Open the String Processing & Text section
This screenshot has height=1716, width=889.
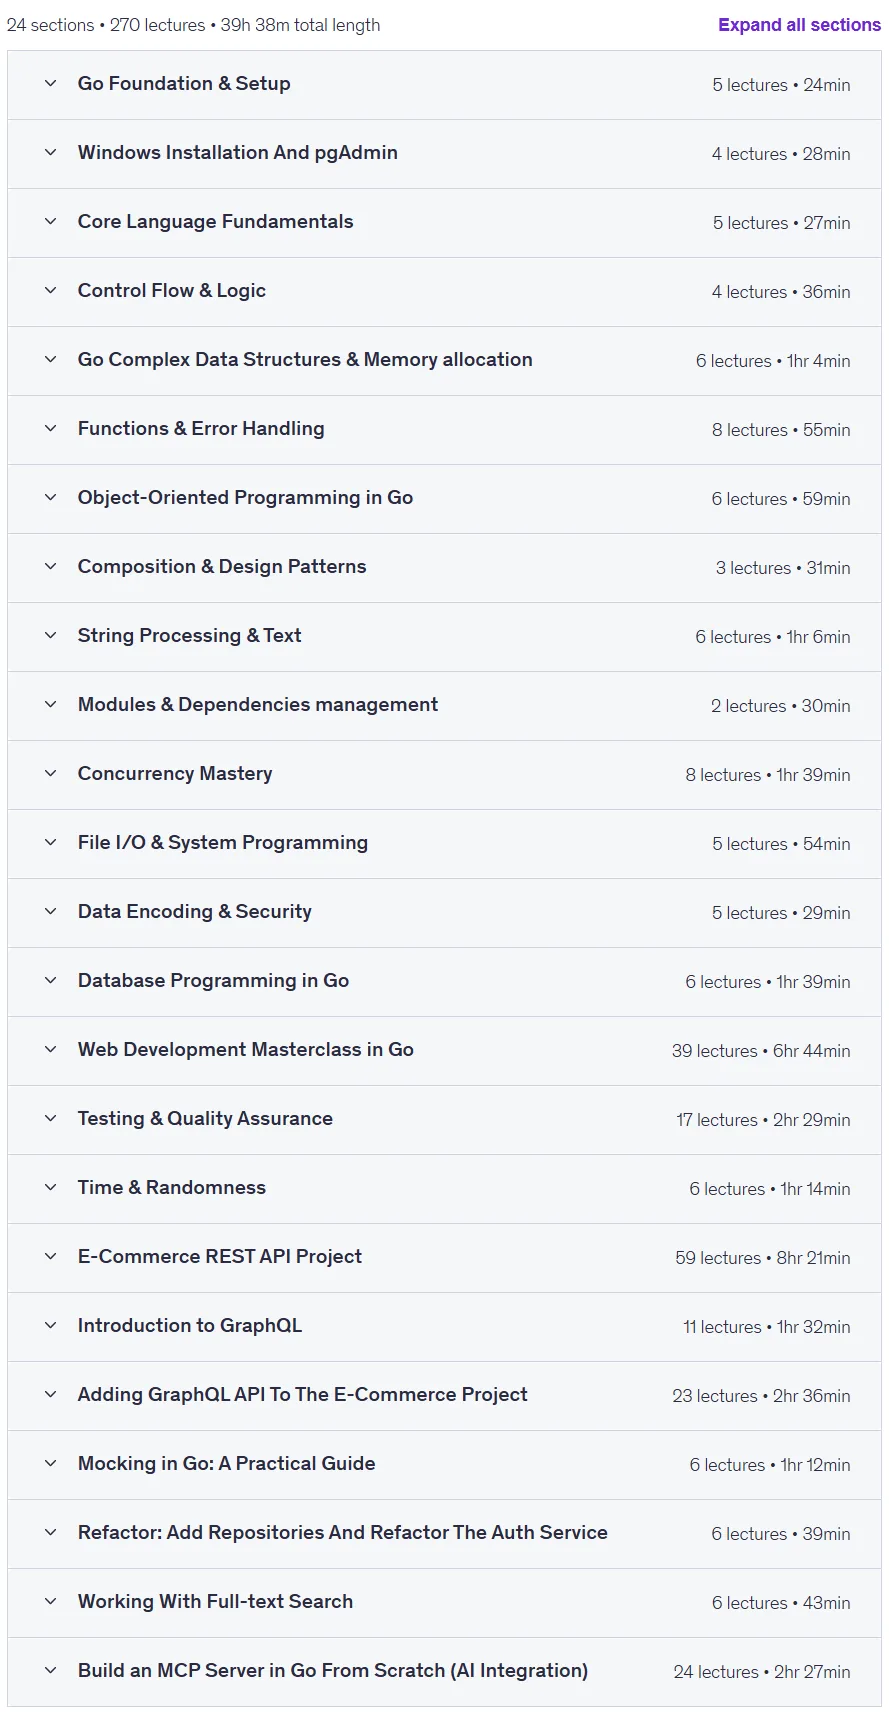point(444,637)
